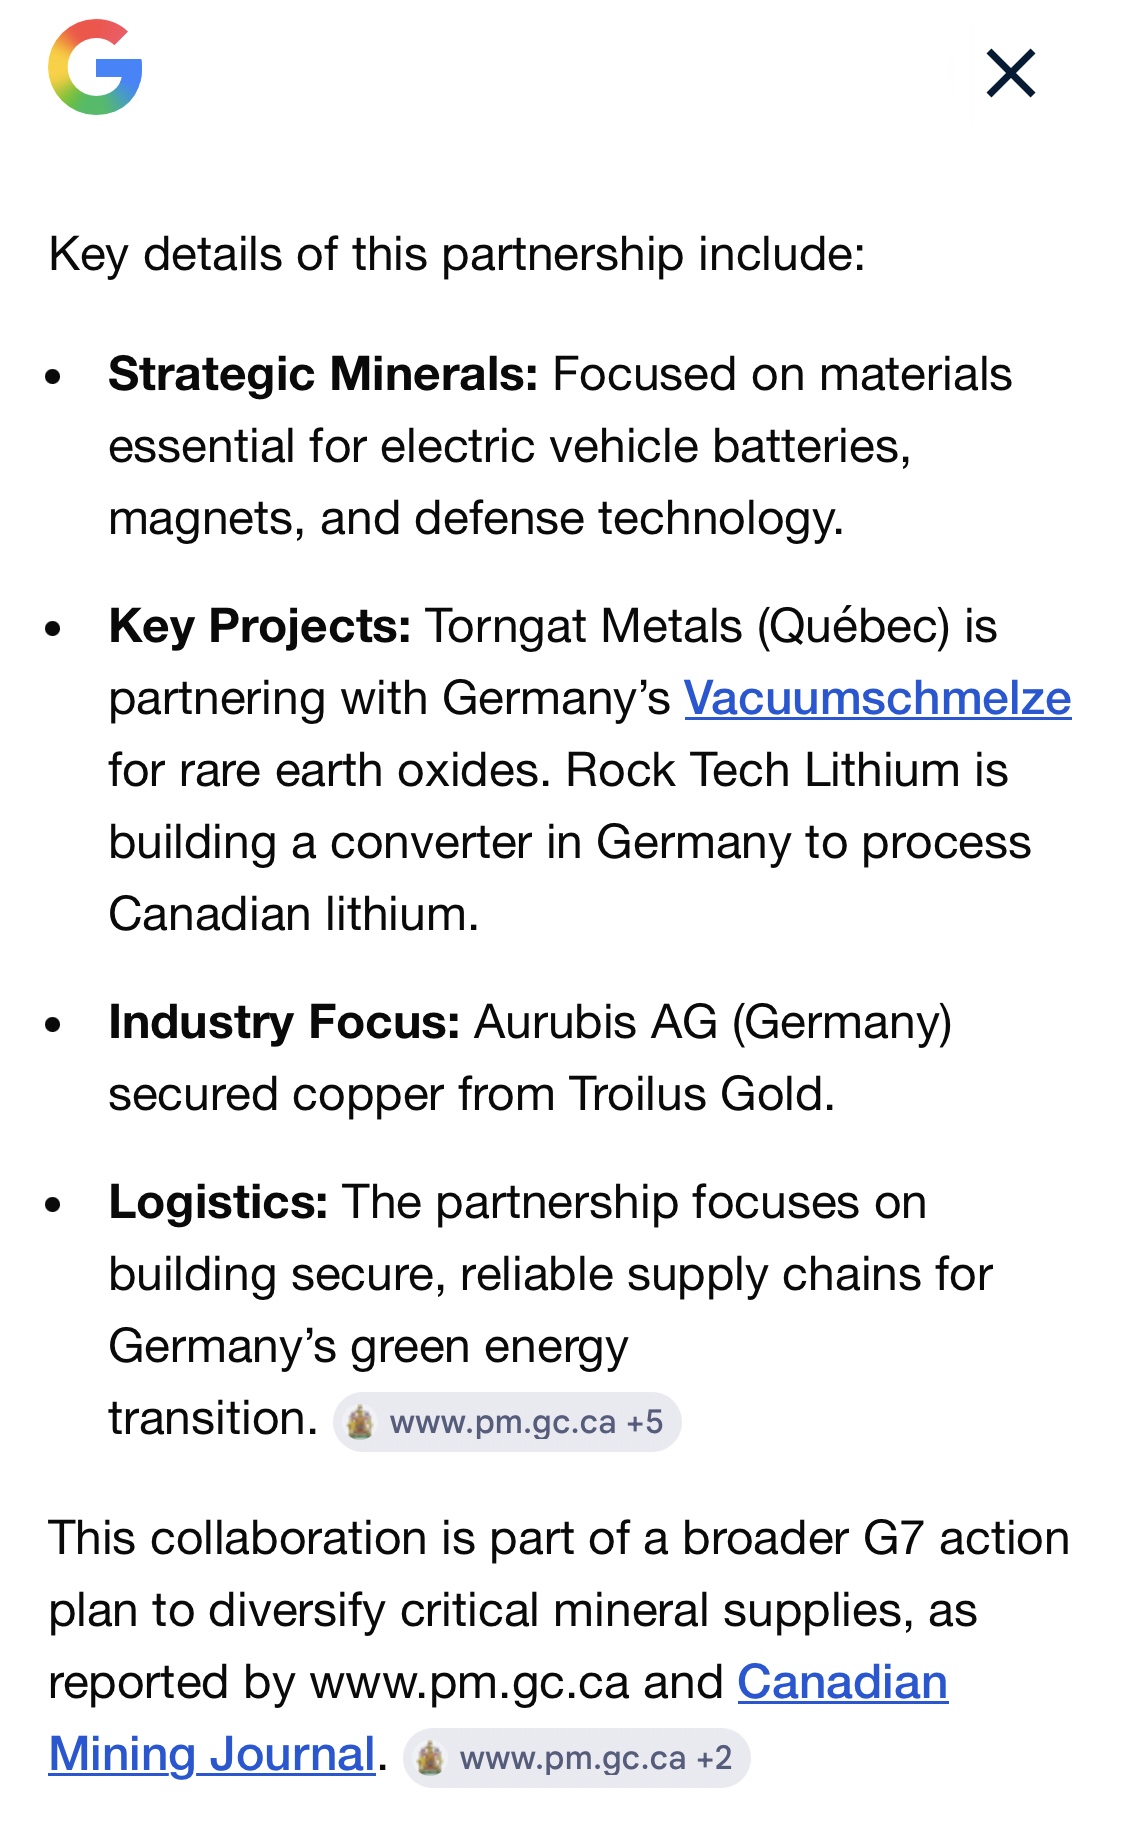Open the www.pm.gc.ca +2 sources chip
The image size is (1125, 1844).
click(x=577, y=1758)
